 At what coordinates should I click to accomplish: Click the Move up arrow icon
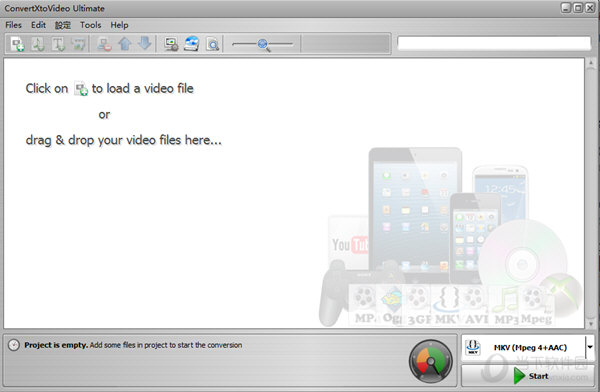[125, 44]
